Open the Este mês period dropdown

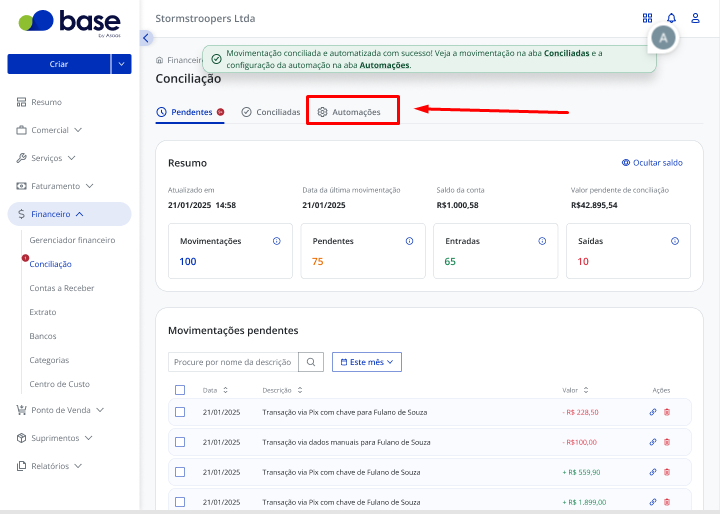[x=367, y=362]
